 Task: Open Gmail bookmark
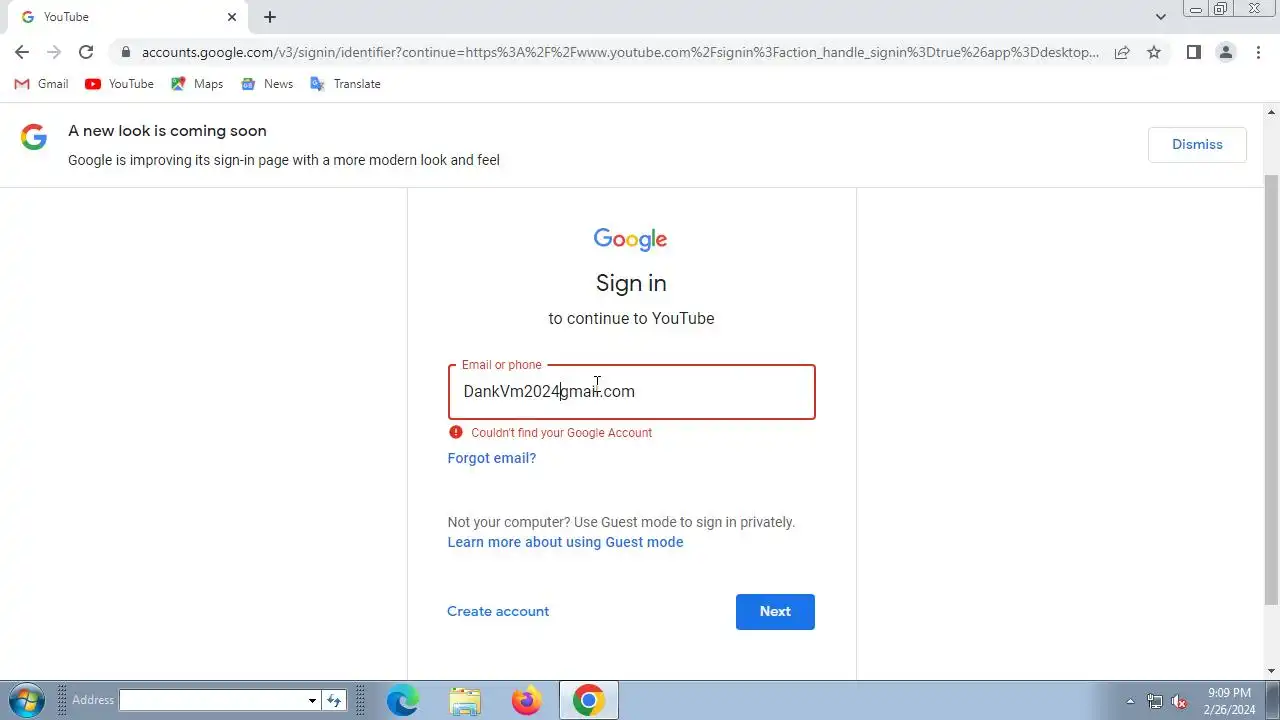[x=41, y=84]
